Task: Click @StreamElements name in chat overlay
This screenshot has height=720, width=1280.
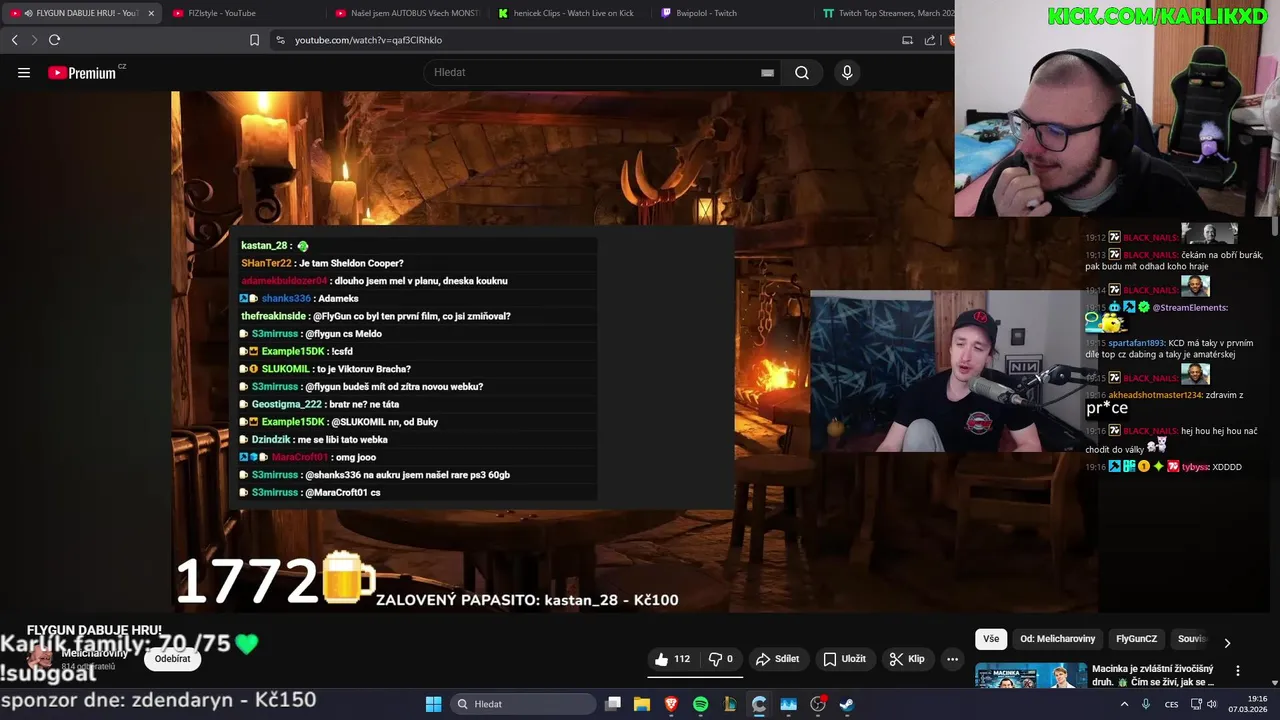Action: point(1190,307)
